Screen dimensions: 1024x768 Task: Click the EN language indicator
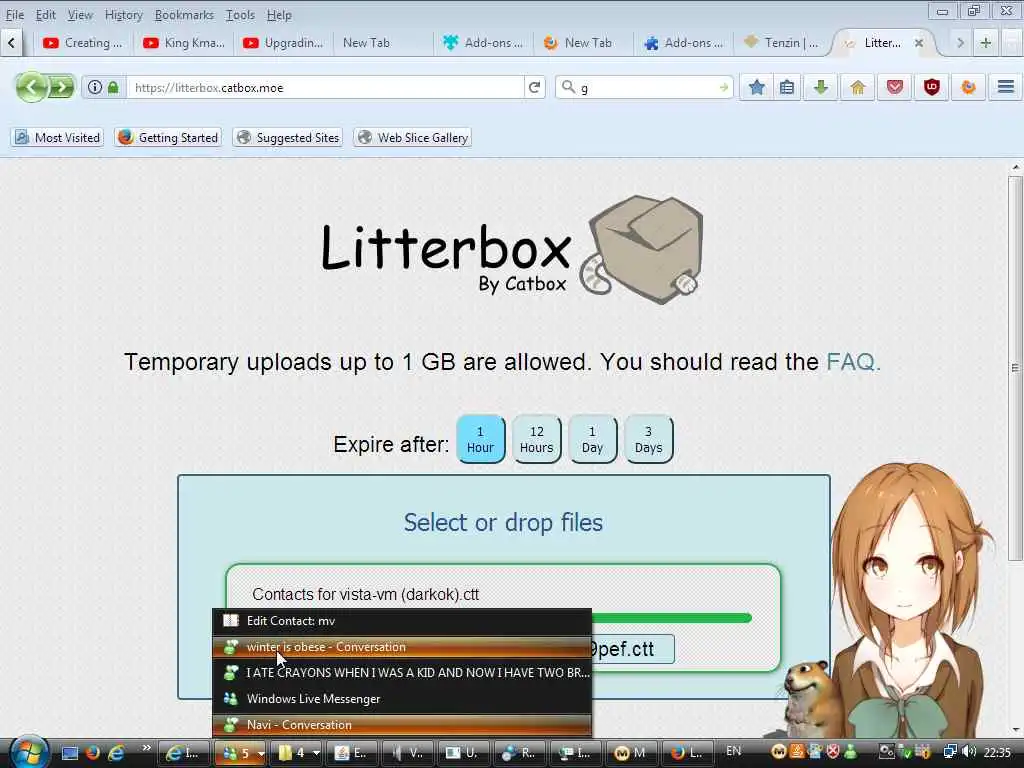click(733, 751)
